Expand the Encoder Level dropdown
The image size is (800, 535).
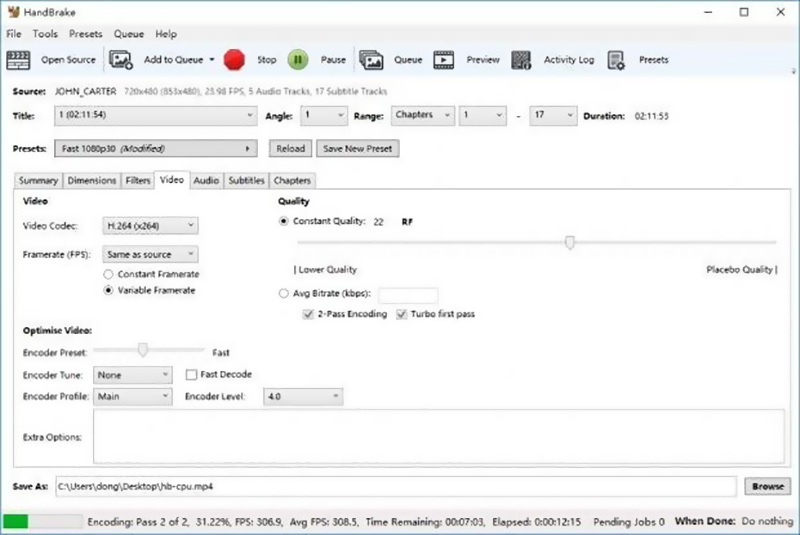point(303,397)
